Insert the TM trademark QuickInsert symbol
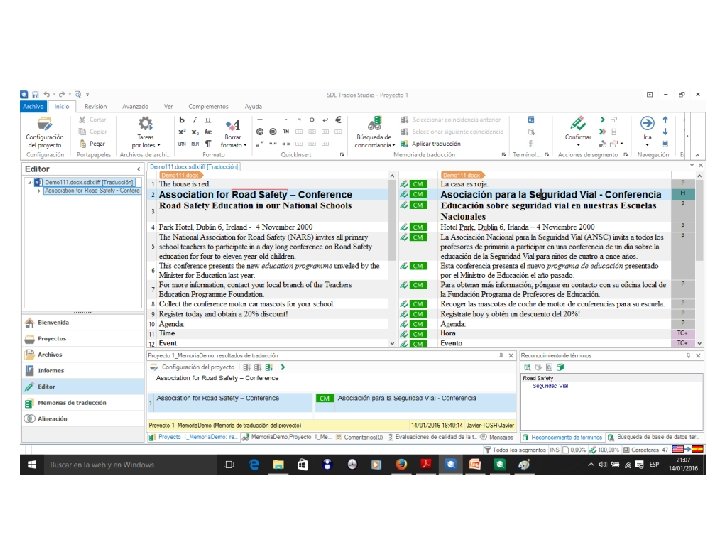720x540 pixels. coord(286,132)
